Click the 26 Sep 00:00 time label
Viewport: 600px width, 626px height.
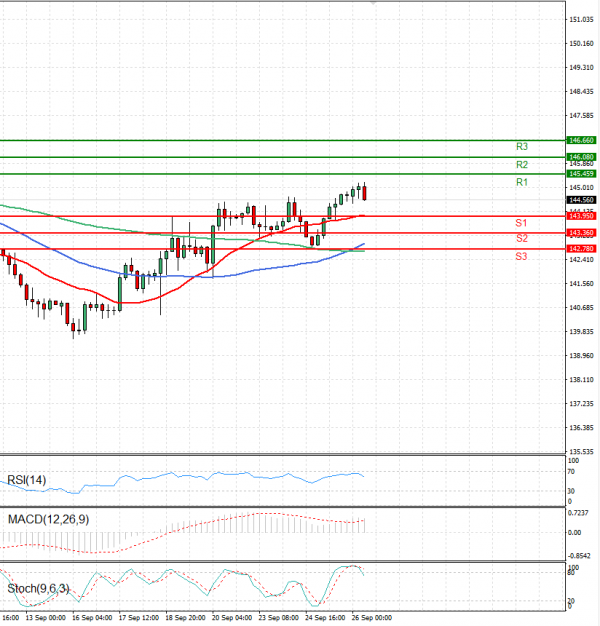point(372,618)
